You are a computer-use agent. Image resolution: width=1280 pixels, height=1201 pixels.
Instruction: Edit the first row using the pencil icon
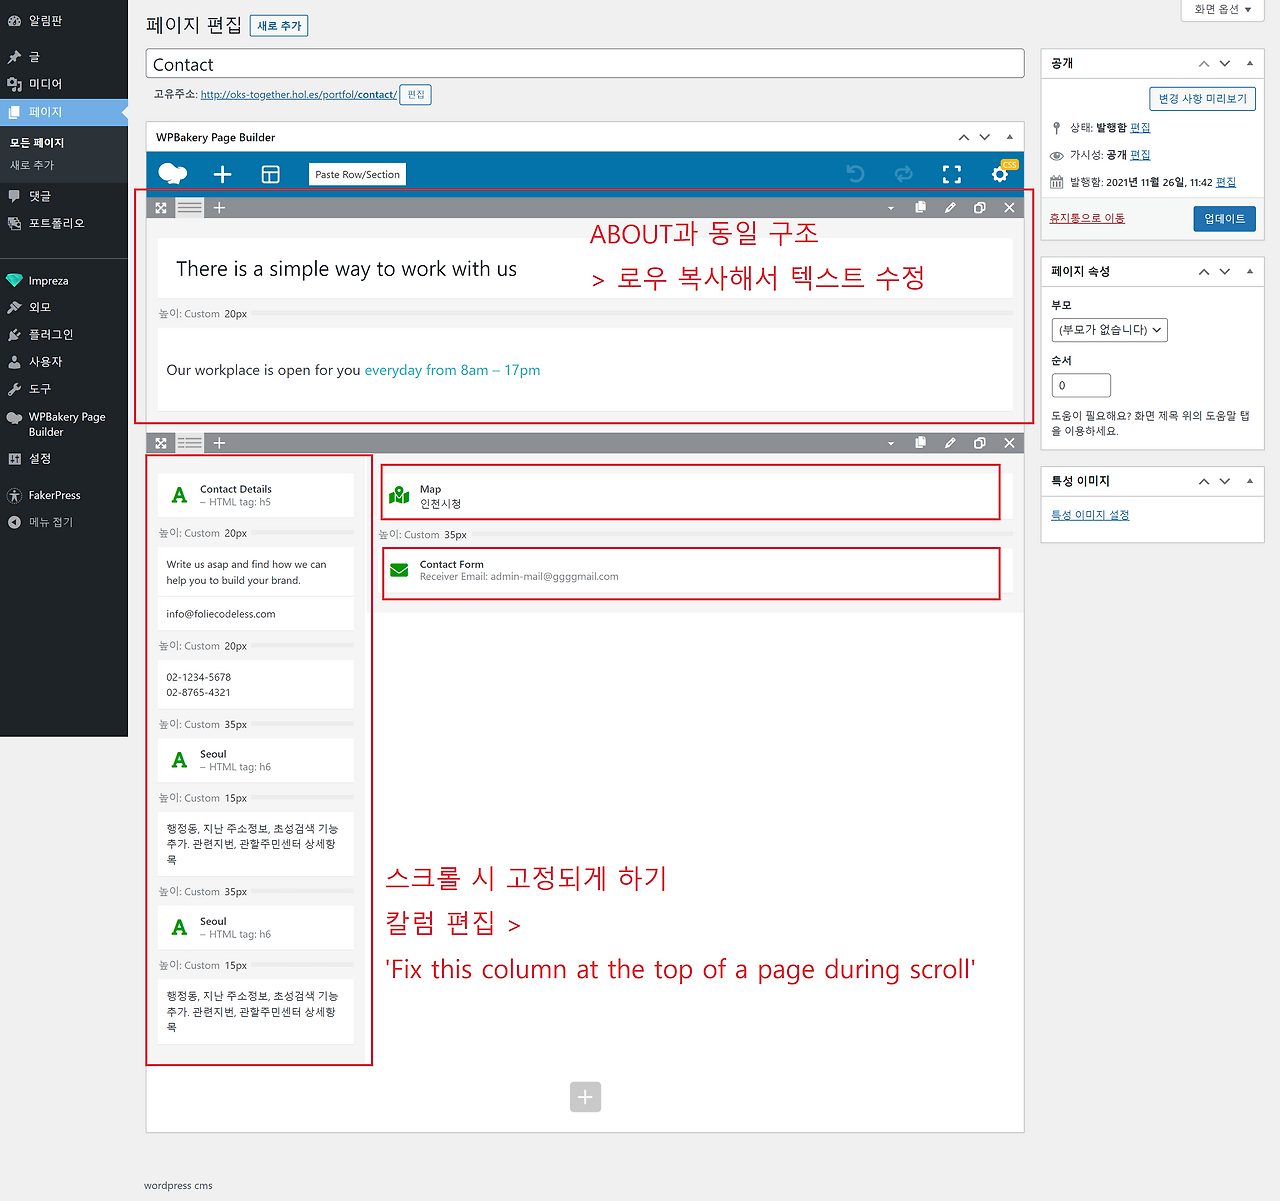click(x=949, y=207)
